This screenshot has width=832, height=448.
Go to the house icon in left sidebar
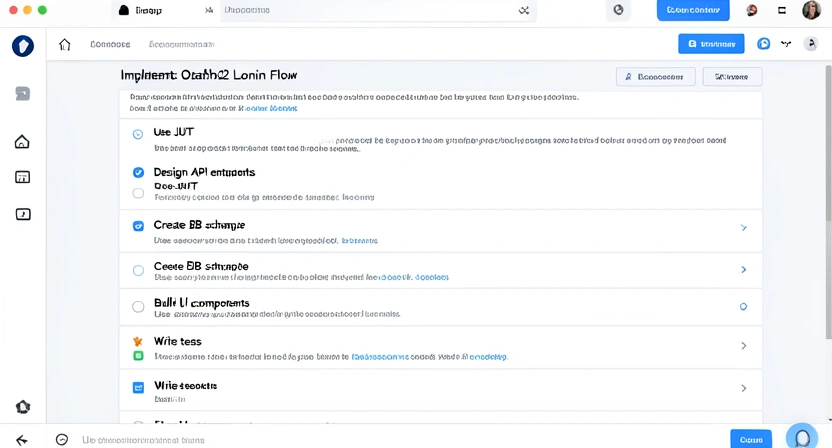[x=22, y=142]
